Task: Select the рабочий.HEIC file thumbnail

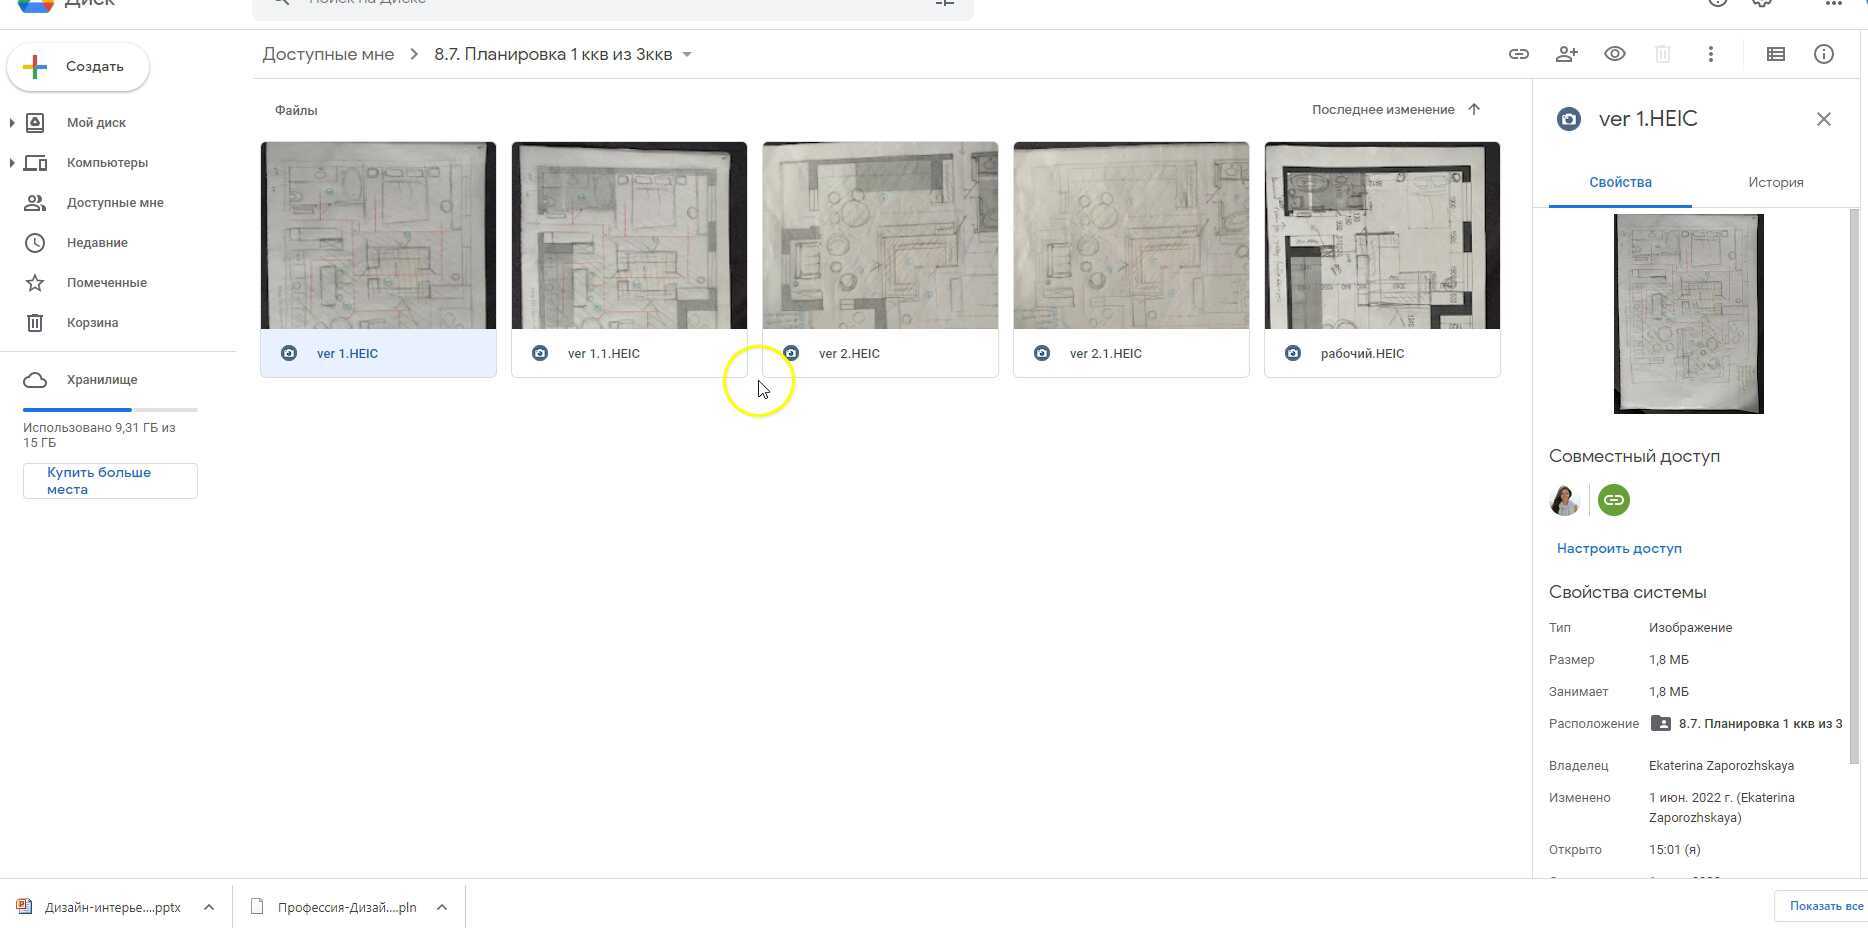Action: [x=1381, y=236]
